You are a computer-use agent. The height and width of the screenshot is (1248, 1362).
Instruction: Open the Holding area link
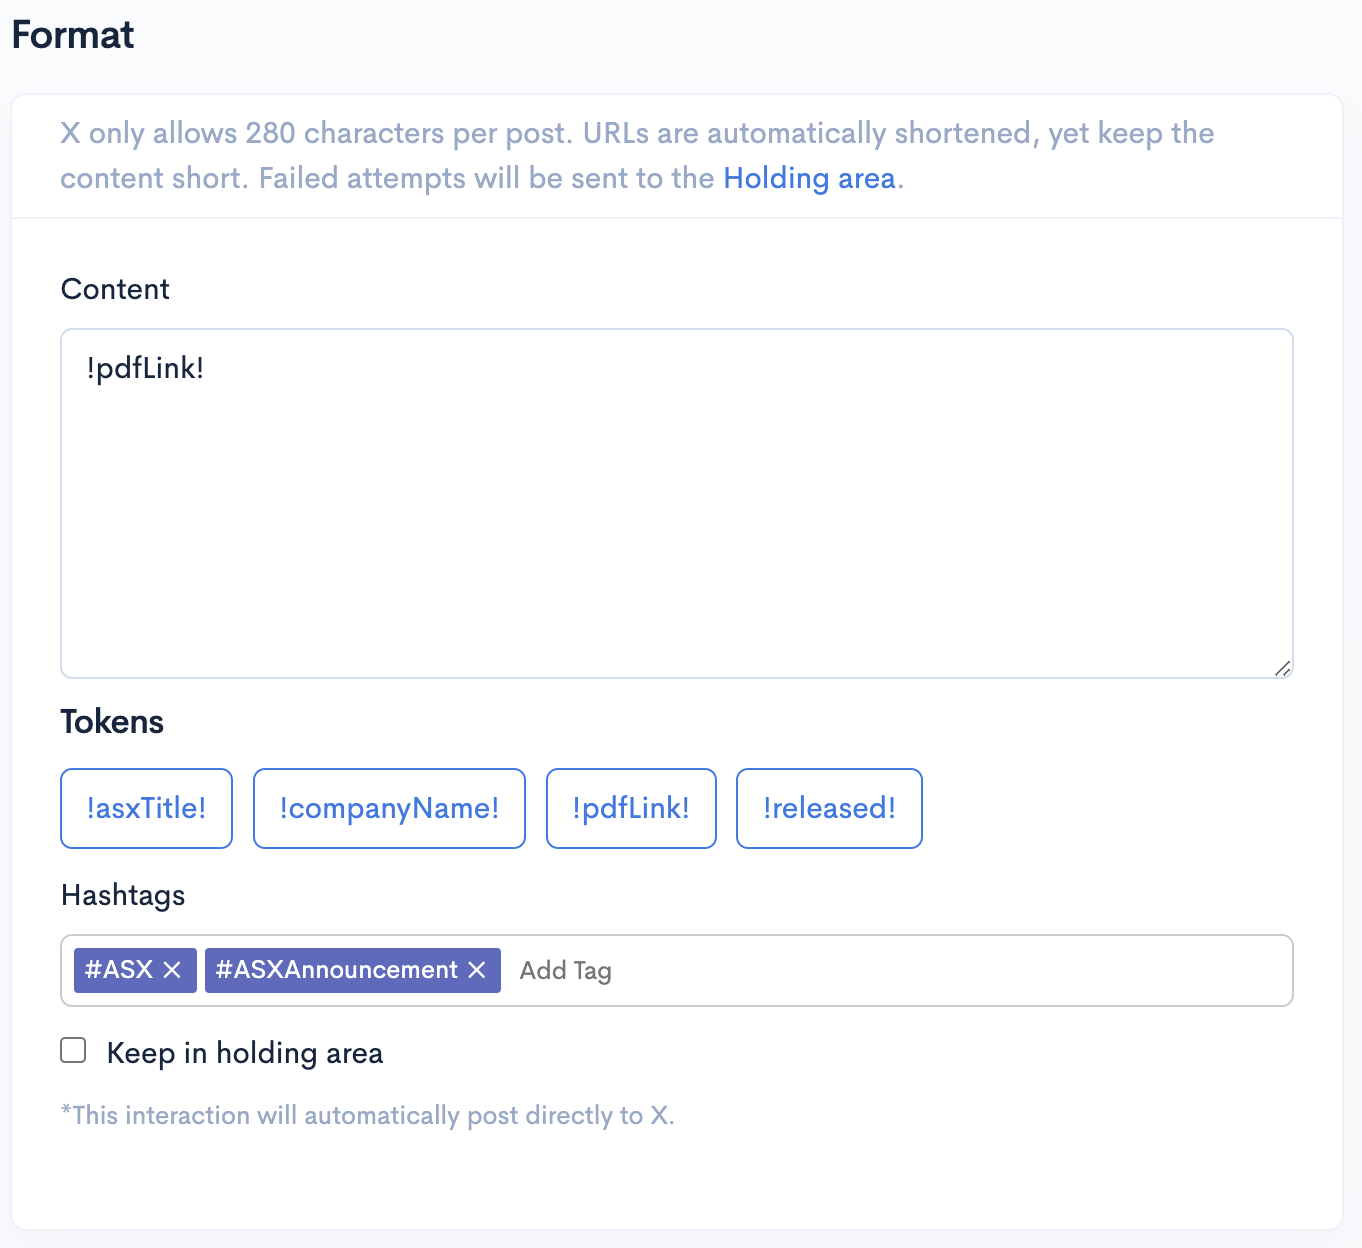[809, 178]
